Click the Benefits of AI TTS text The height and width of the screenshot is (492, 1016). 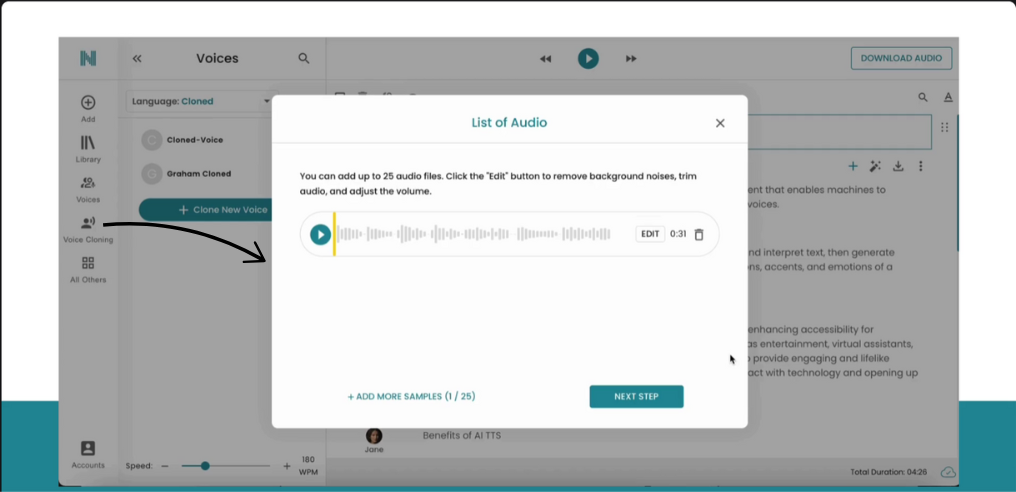[461, 436]
